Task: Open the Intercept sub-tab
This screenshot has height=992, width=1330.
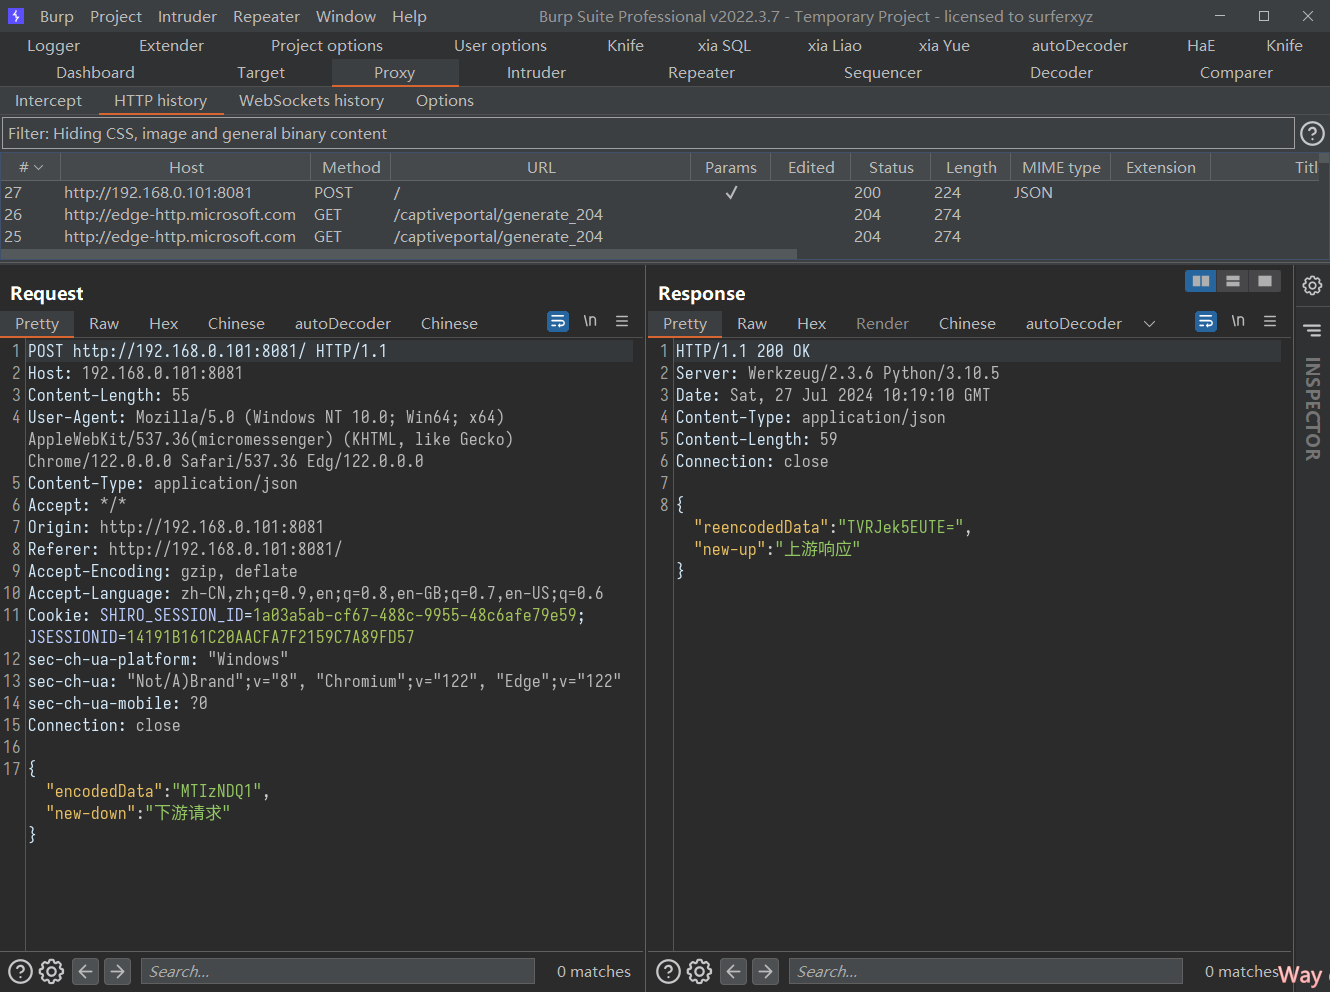Action: (x=48, y=100)
